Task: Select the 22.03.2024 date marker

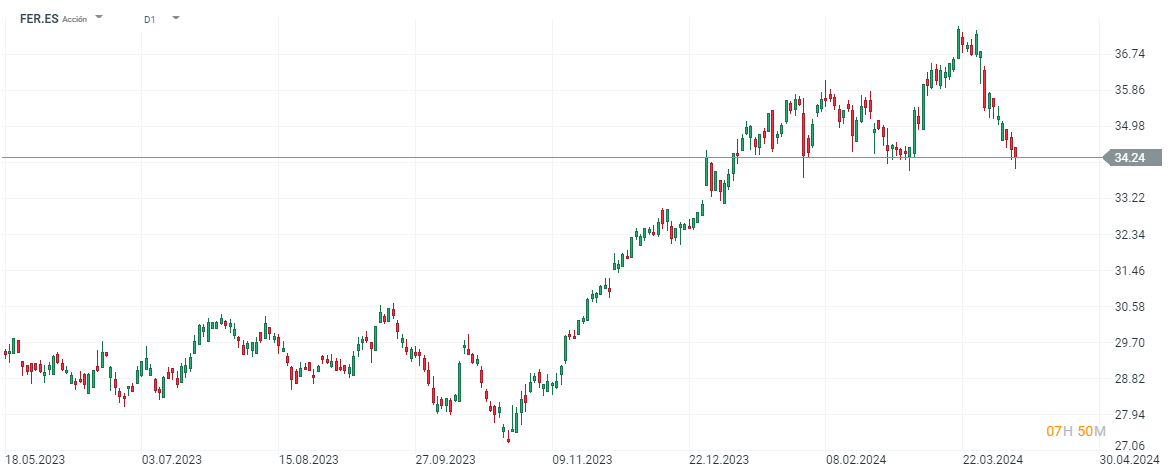Action: (993, 460)
